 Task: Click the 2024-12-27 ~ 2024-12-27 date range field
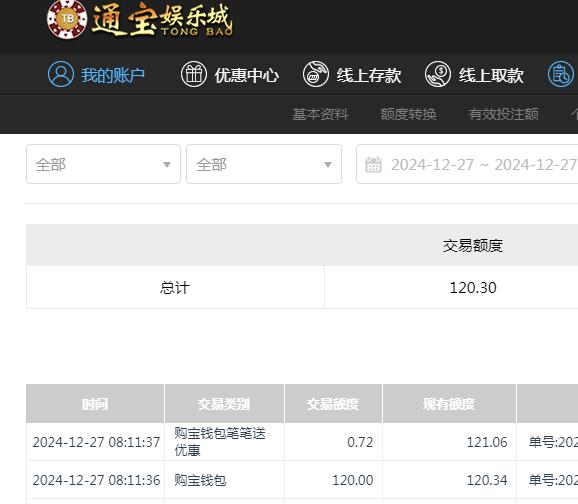click(467, 164)
